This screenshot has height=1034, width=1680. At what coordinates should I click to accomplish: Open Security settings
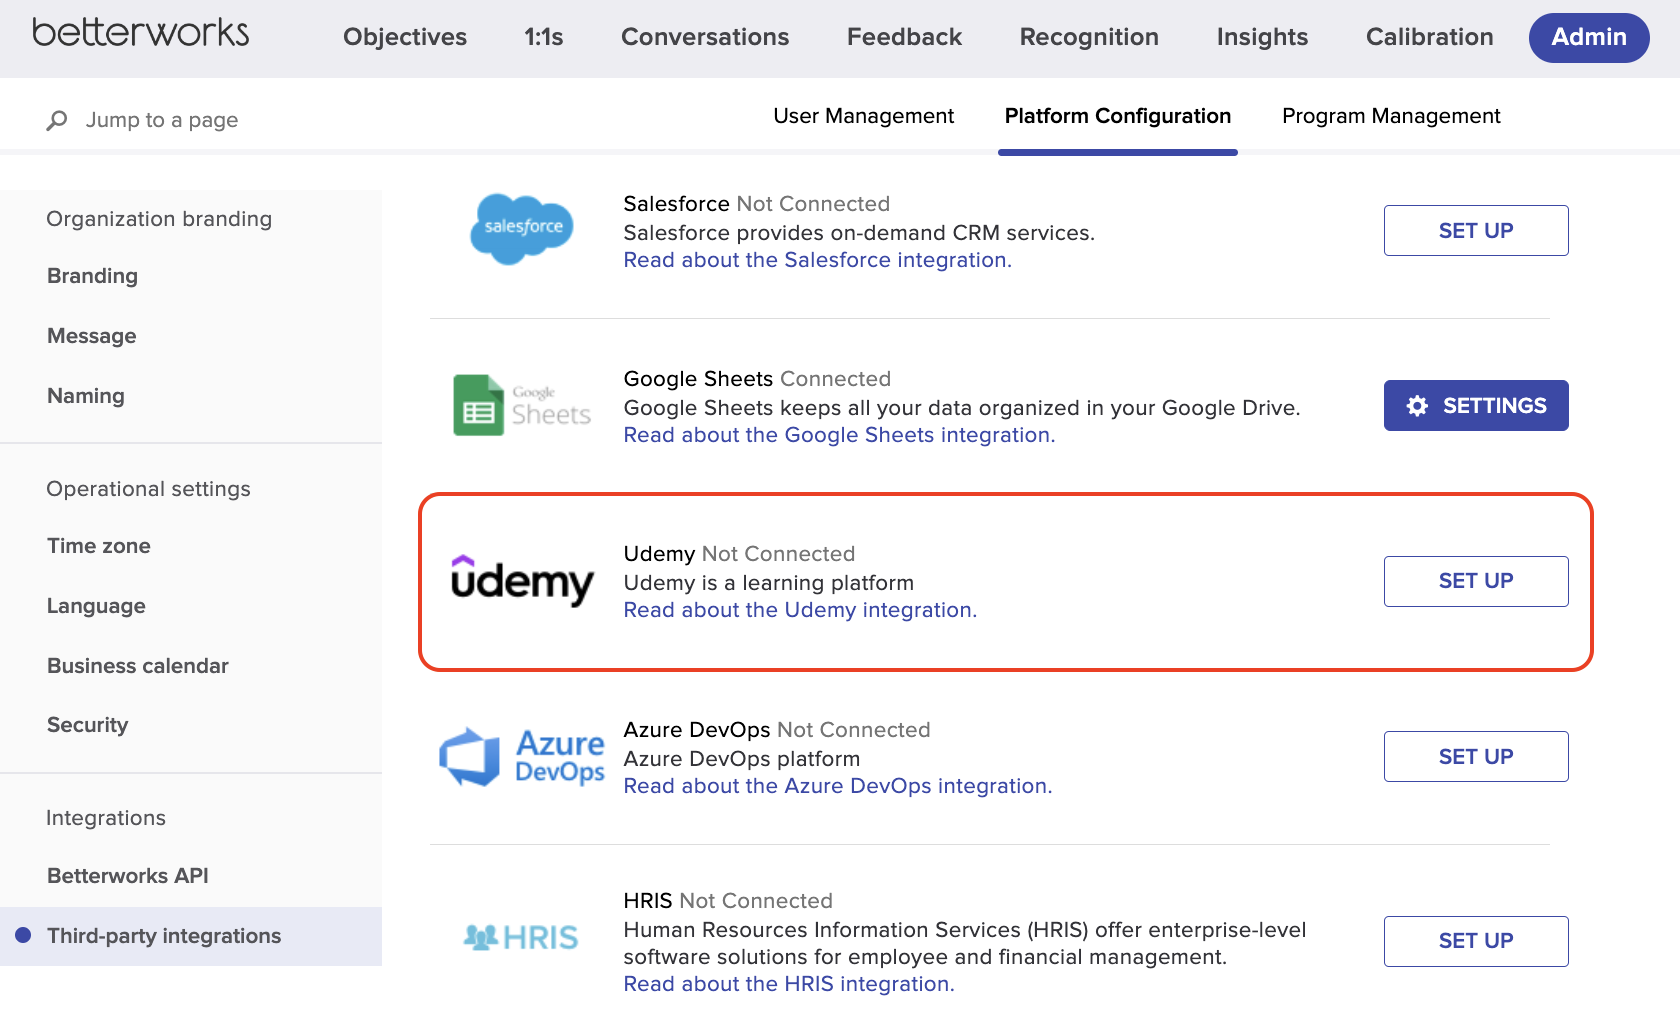pos(88,725)
